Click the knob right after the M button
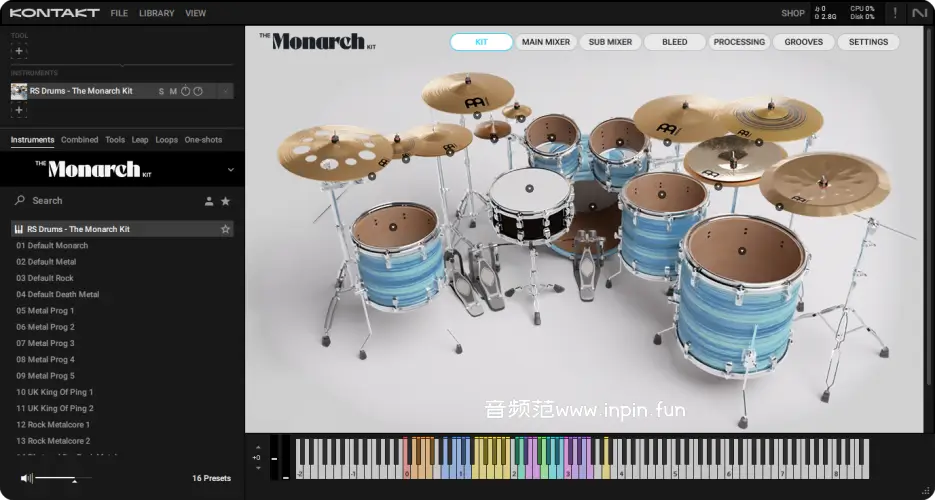The width and height of the screenshot is (935, 500). (x=185, y=91)
